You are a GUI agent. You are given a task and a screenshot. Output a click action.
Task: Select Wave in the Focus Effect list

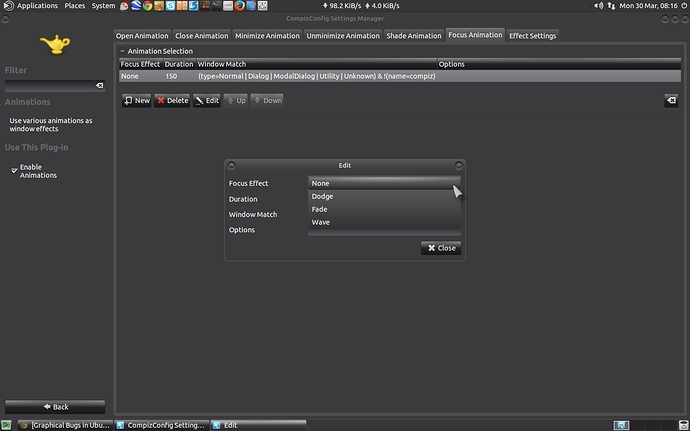[384, 222]
